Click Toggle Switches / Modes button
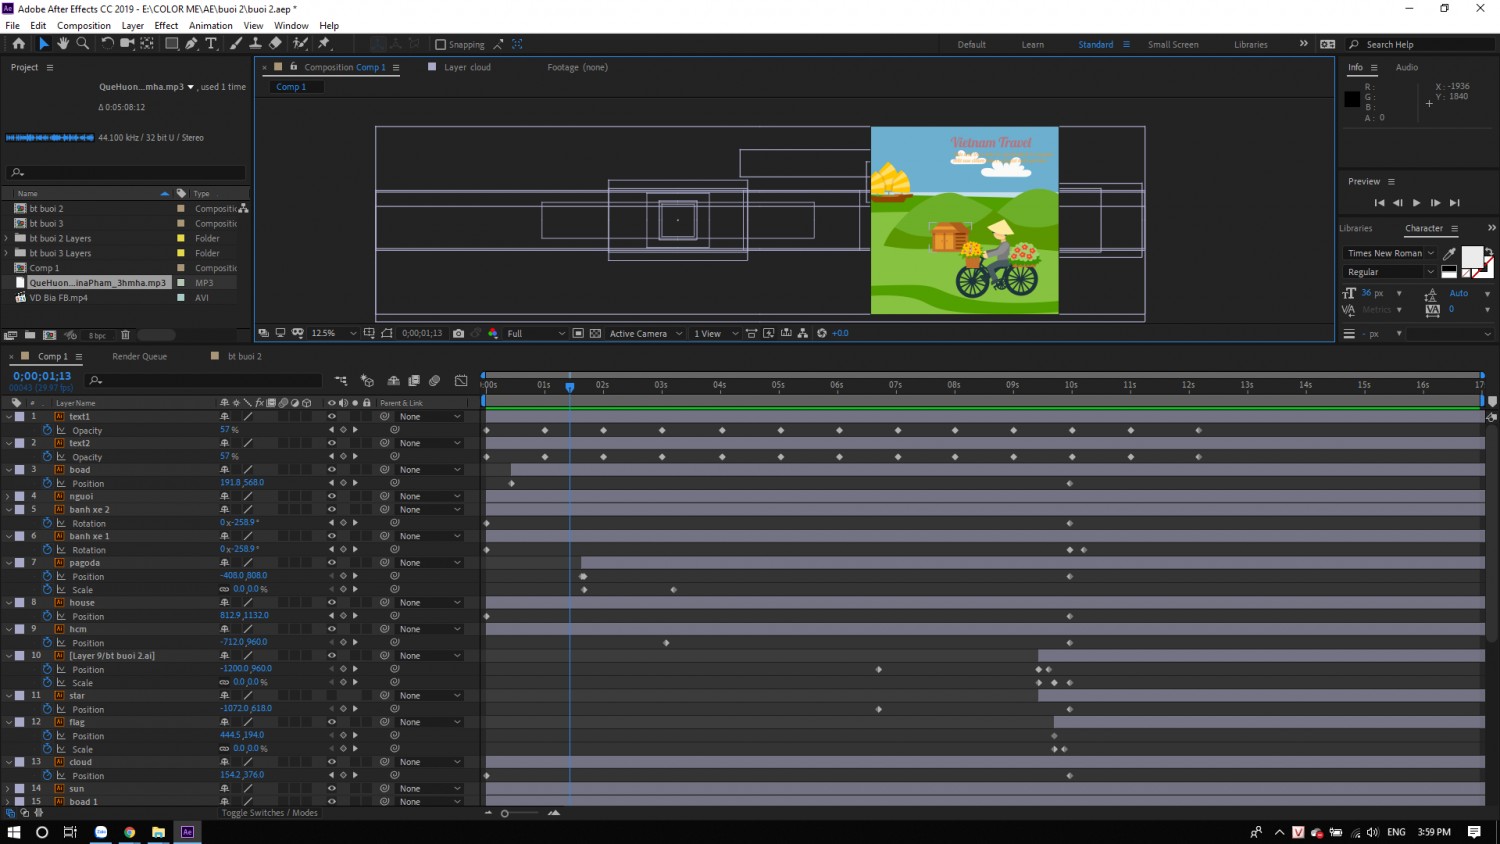The width and height of the screenshot is (1500, 844). click(x=269, y=813)
